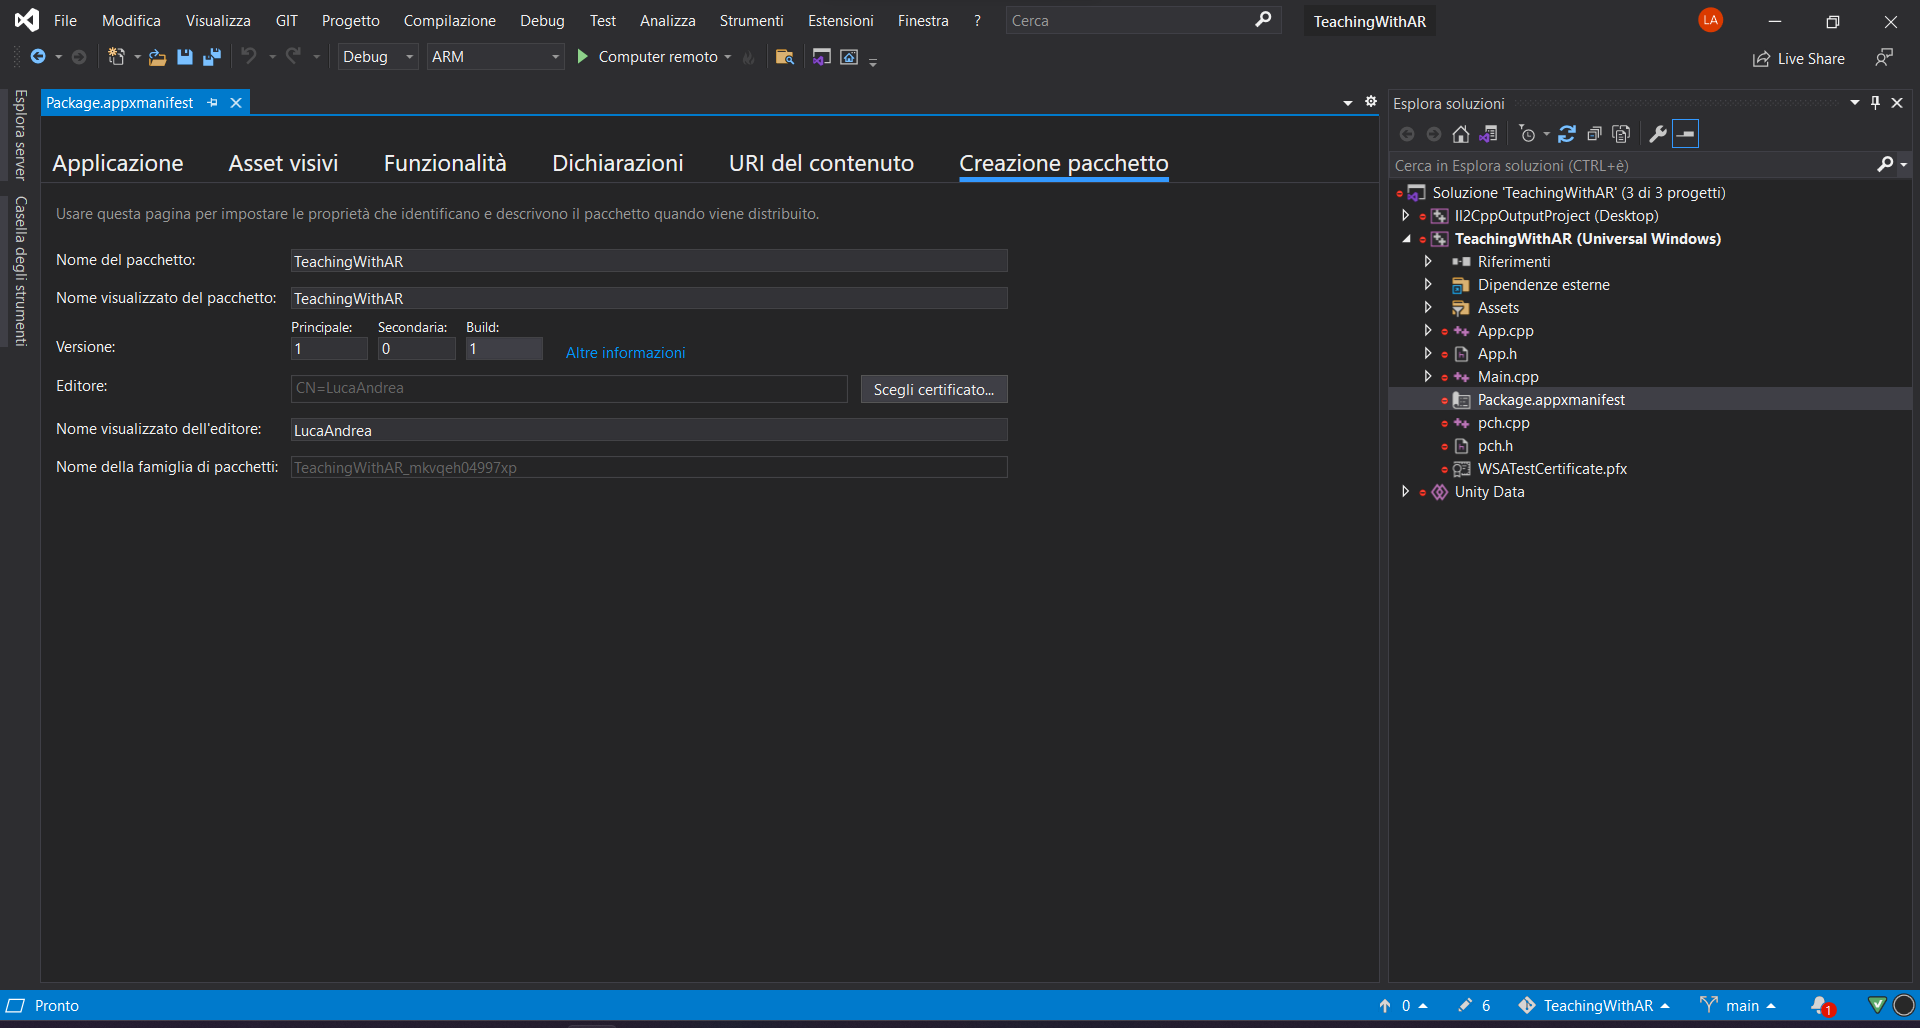Pin the Esplora soluzioni panel
The width and height of the screenshot is (1920, 1028).
click(x=1876, y=103)
